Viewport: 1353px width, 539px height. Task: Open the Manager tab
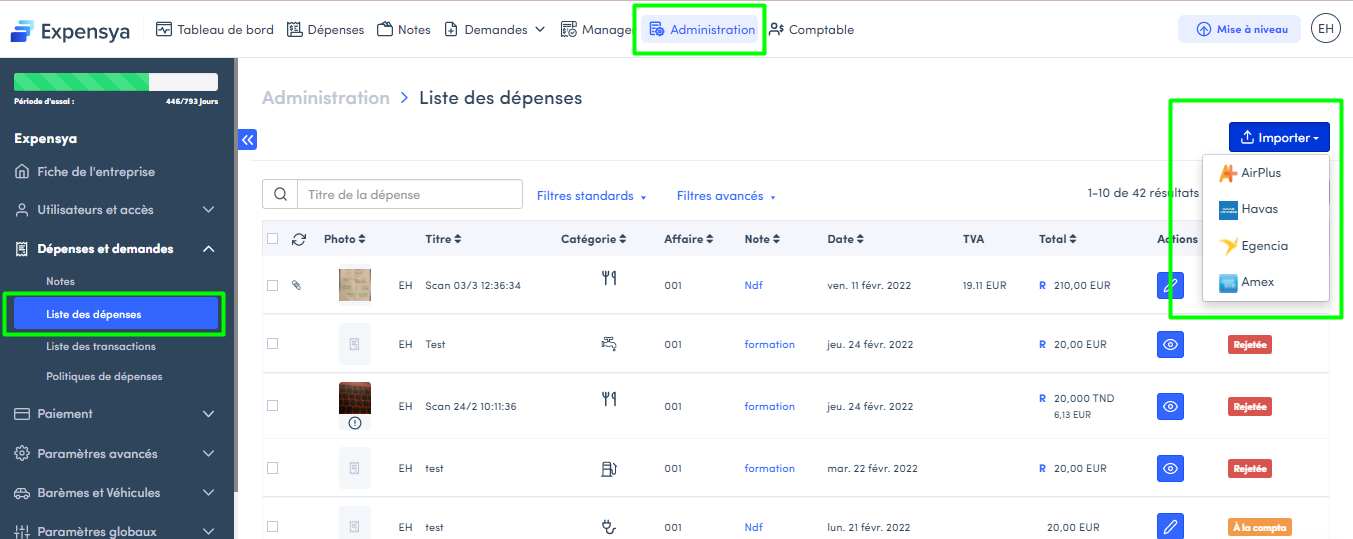[x=596, y=29]
